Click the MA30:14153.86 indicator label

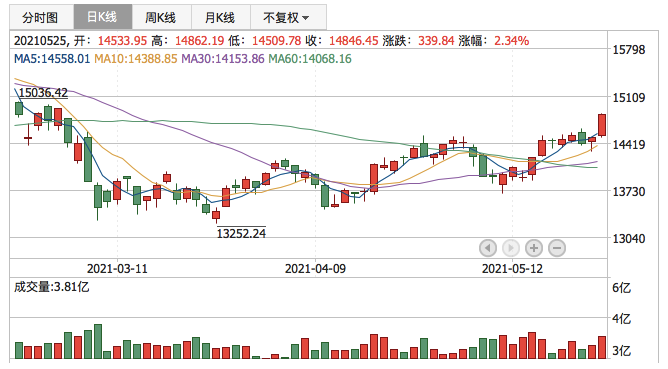click(223, 58)
